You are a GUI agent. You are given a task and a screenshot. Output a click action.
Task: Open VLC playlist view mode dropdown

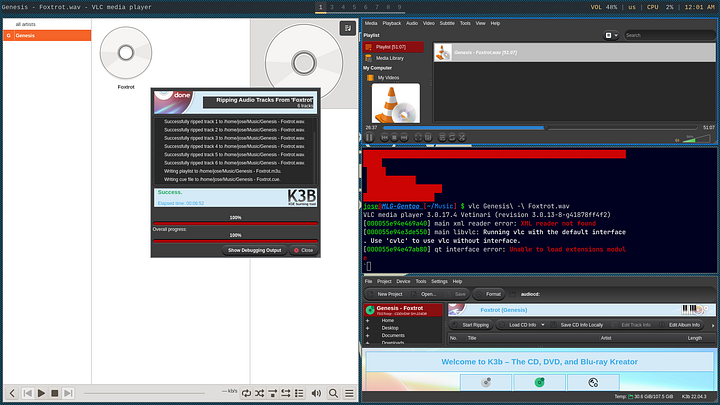tap(611, 35)
